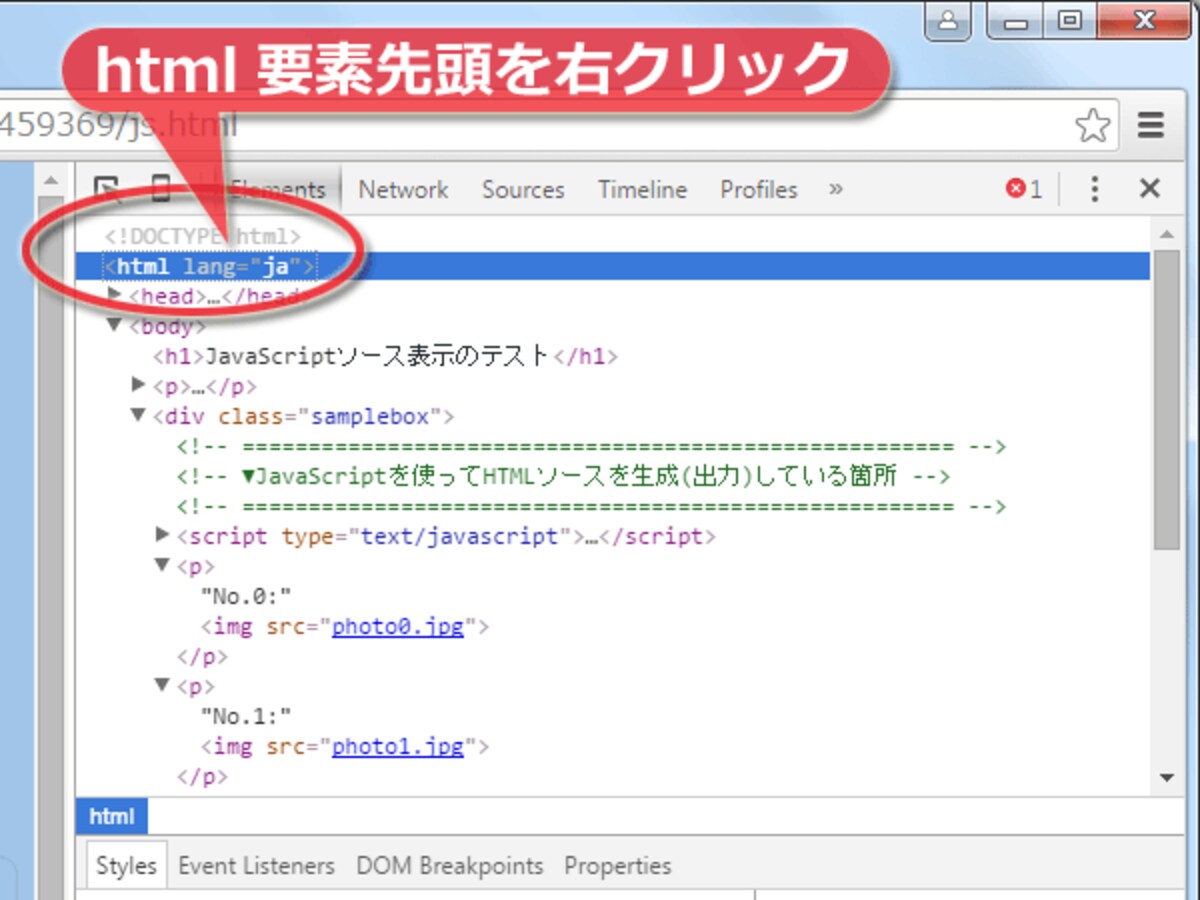Image resolution: width=1200 pixels, height=900 pixels.
Task: Open the DevTools three-dot menu
Action: 1095,189
